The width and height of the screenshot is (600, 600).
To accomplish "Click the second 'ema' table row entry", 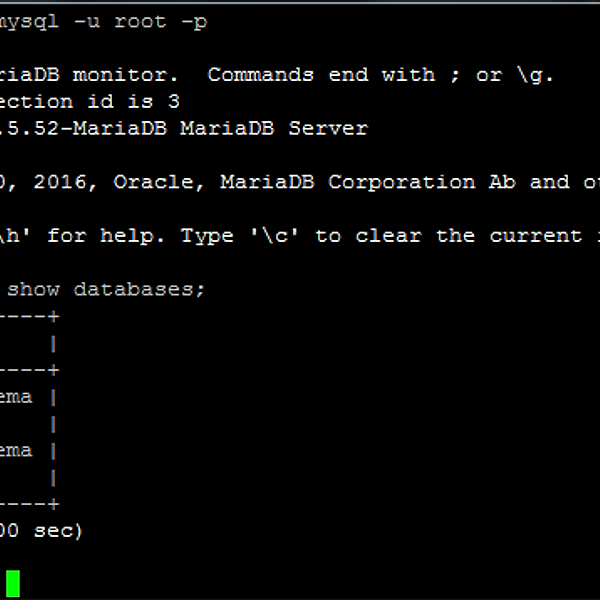I will [16, 451].
